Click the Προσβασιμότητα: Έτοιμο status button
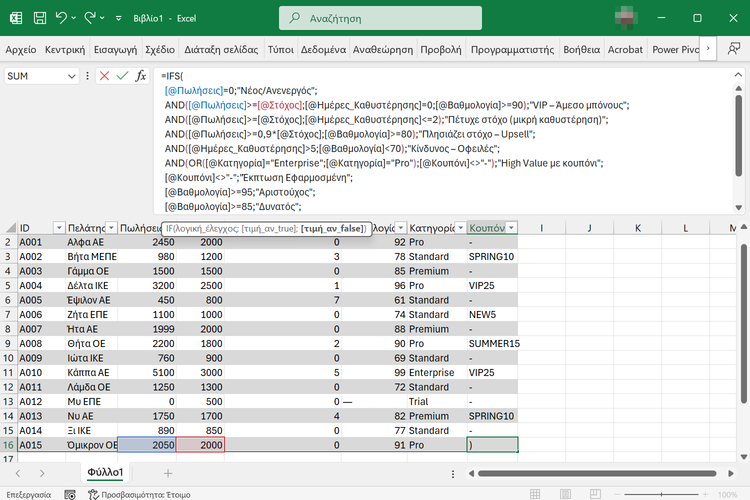The height and width of the screenshot is (500, 750). [140, 494]
